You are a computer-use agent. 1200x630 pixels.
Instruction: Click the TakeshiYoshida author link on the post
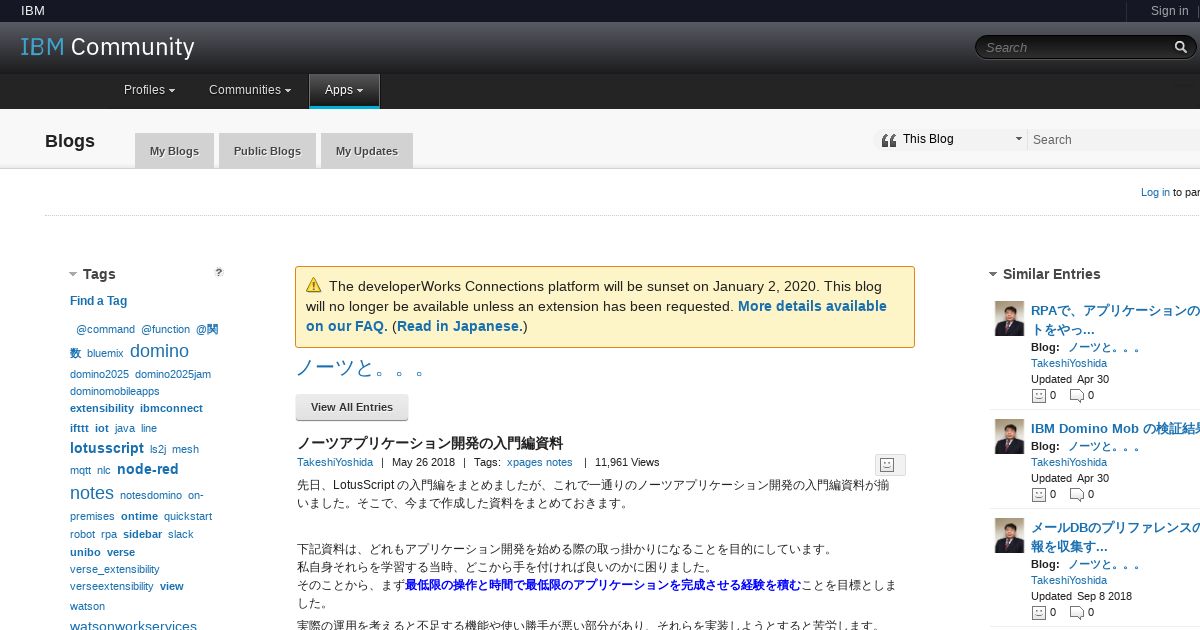[x=335, y=462]
